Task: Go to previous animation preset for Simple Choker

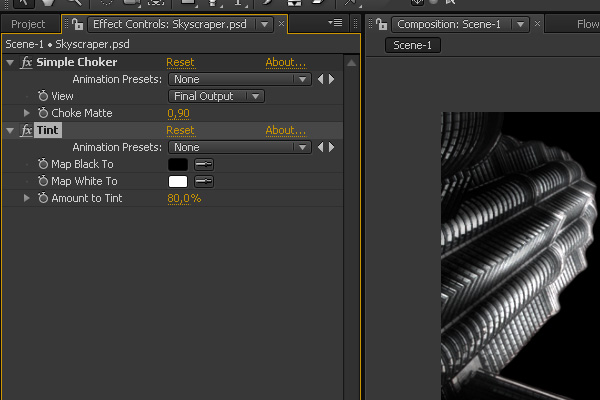Action: (x=321, y=79)
